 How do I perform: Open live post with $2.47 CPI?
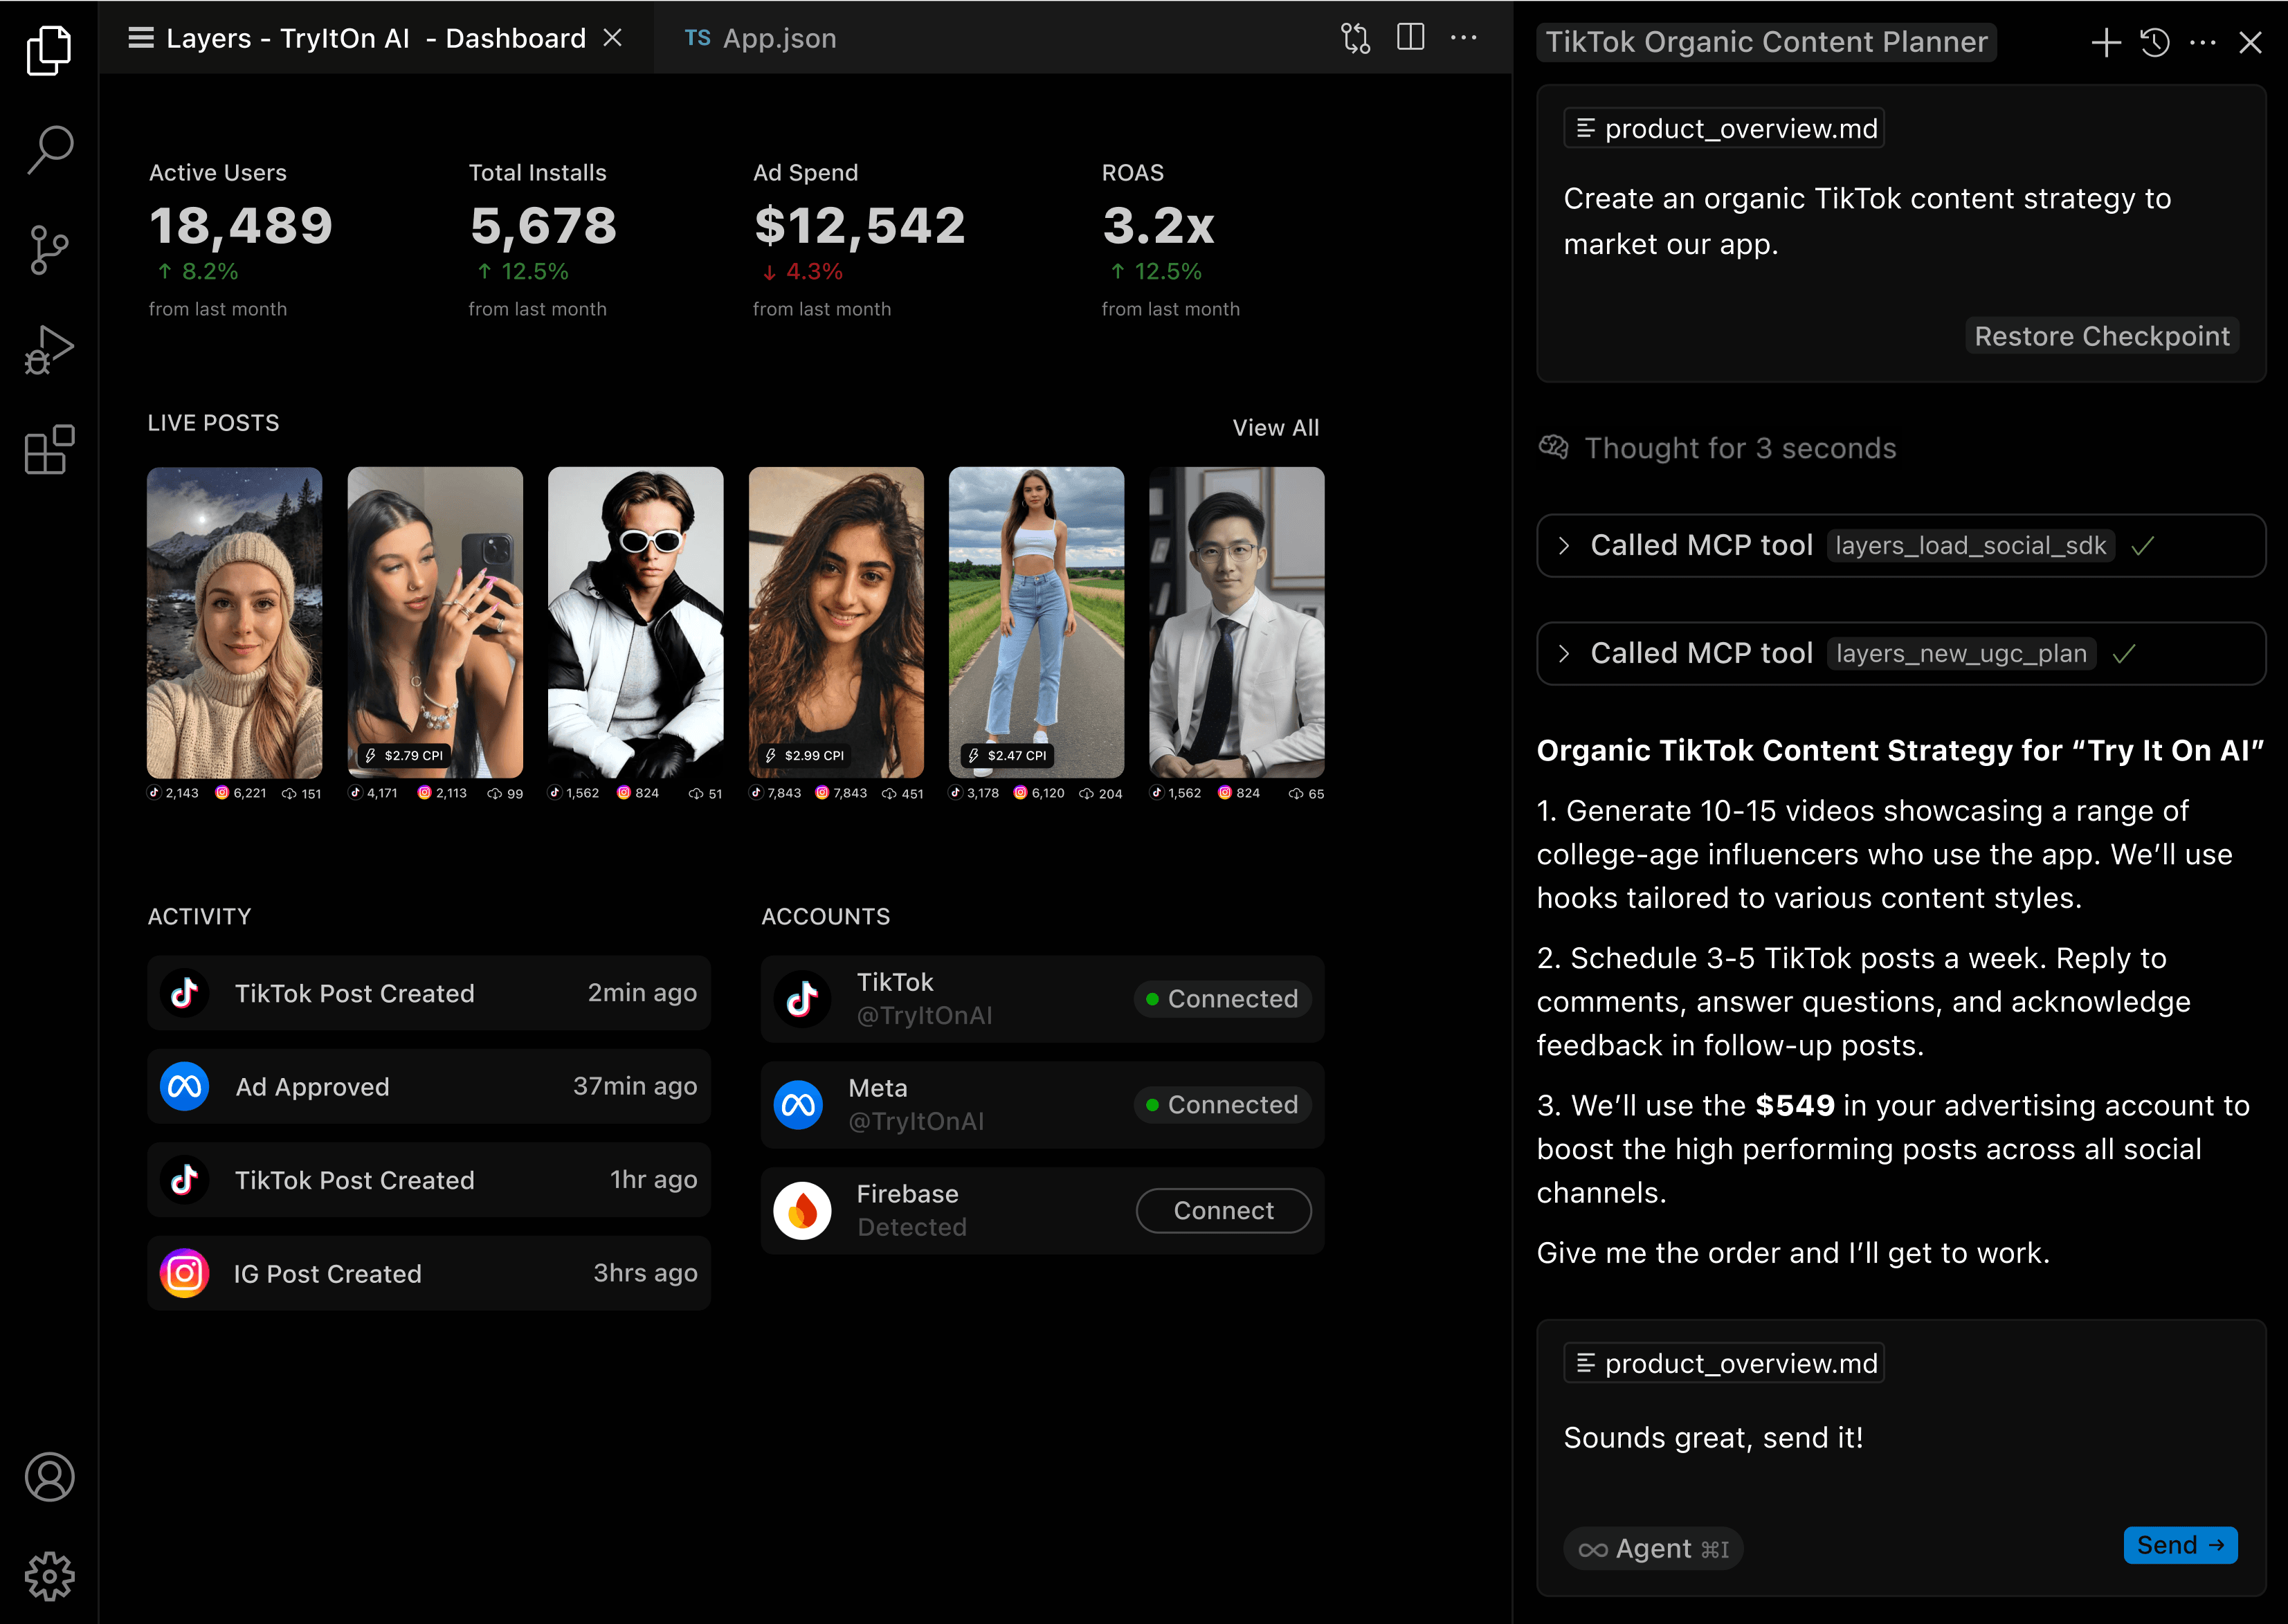coord(1036,622)
